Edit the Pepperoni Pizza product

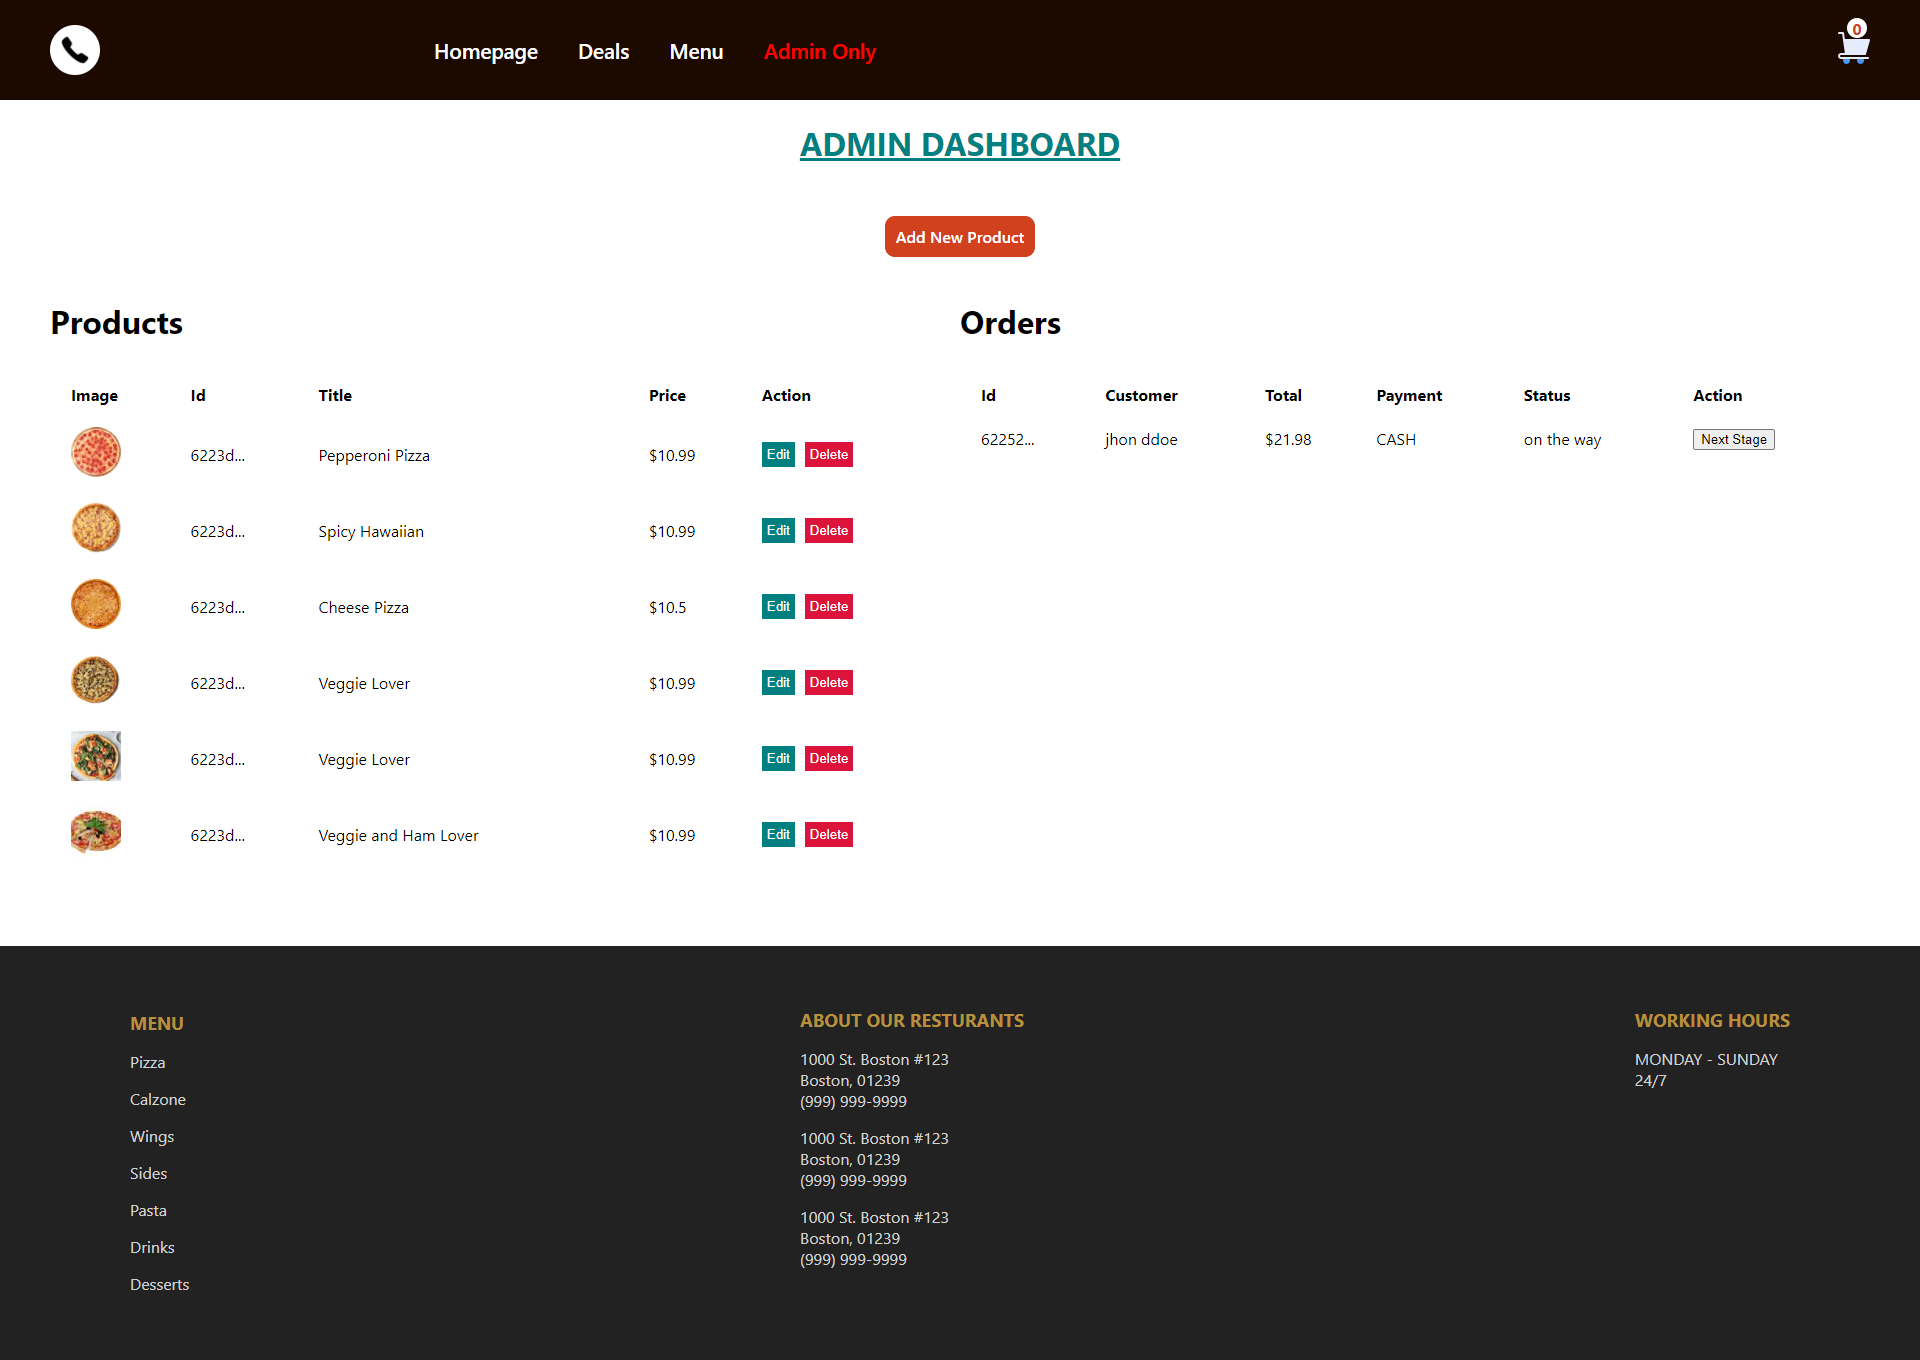tap(778, 454)
